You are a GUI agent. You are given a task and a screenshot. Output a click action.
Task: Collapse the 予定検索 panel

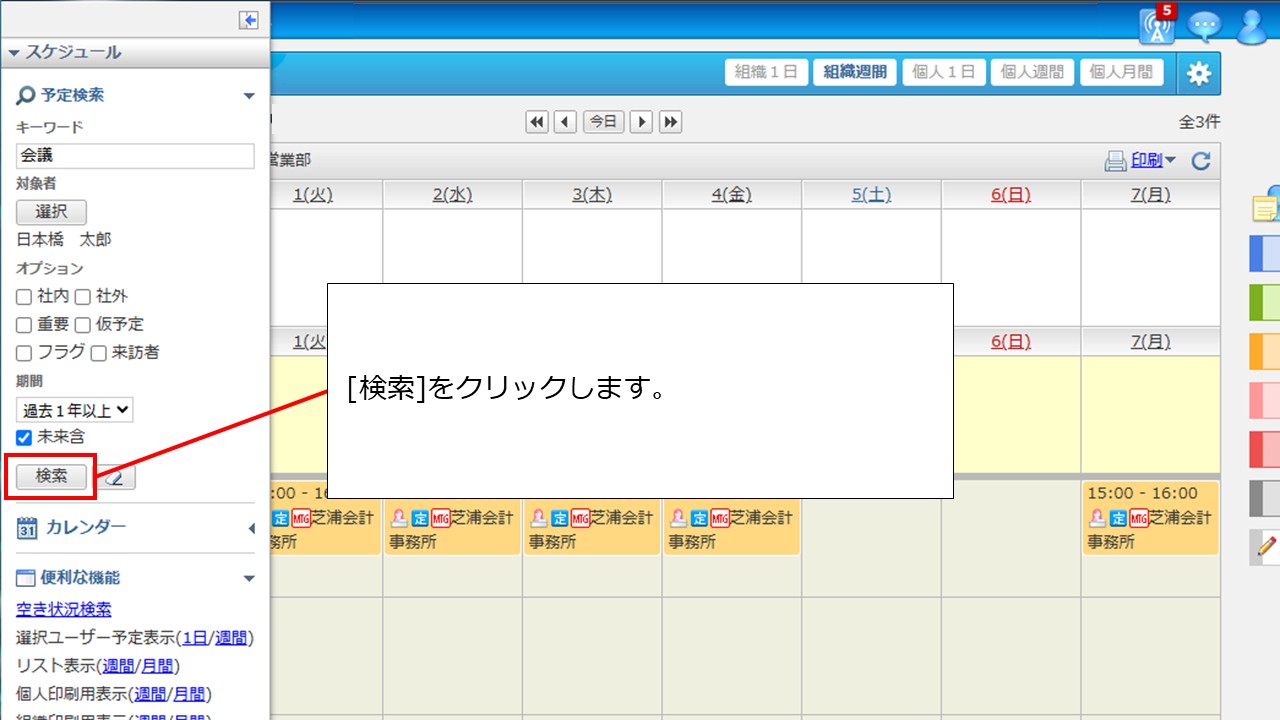248,95
